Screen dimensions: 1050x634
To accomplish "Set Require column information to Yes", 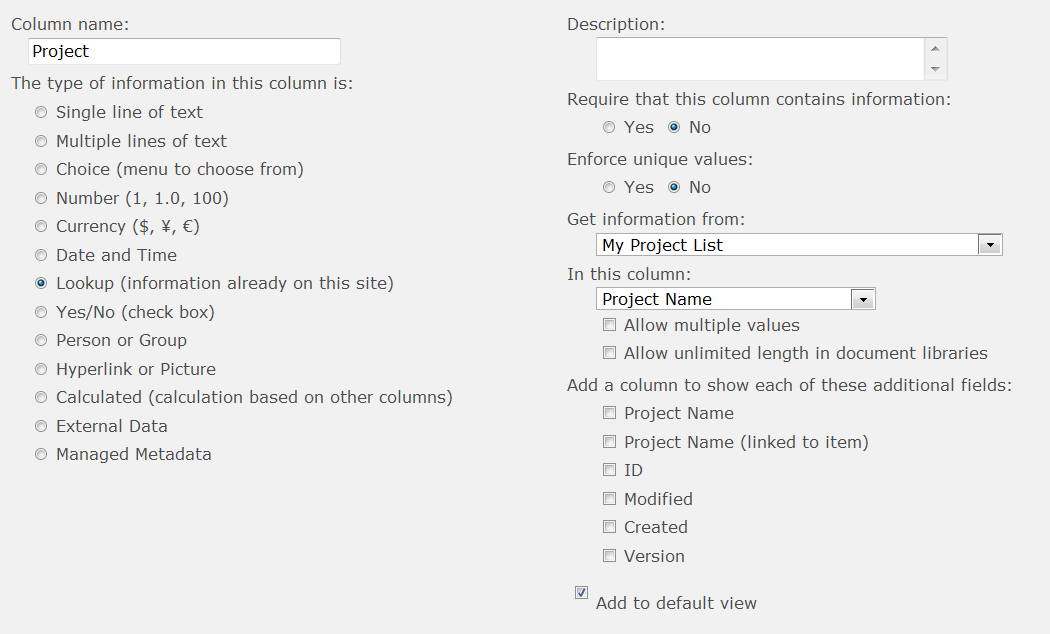I will click(x=609, y=128).
